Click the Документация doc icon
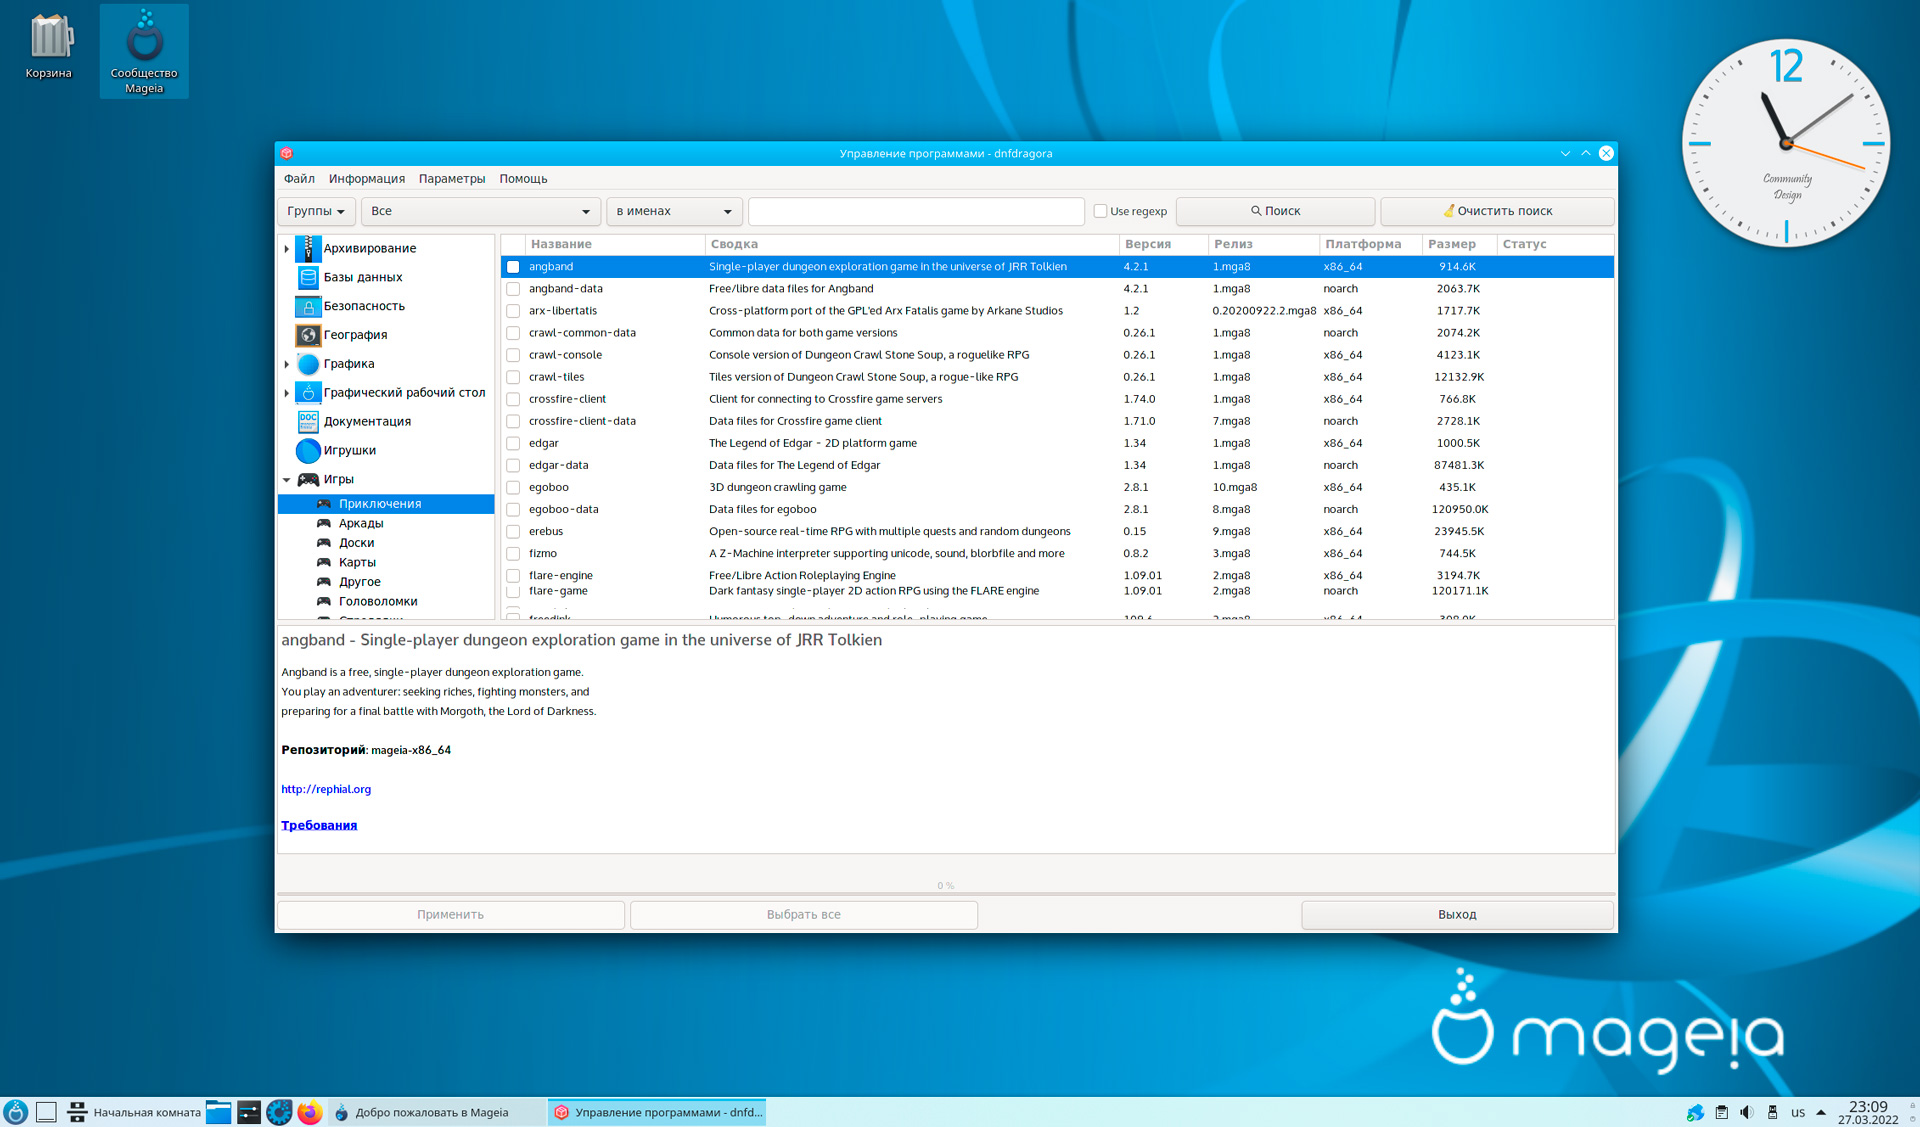 coord(308,421)
